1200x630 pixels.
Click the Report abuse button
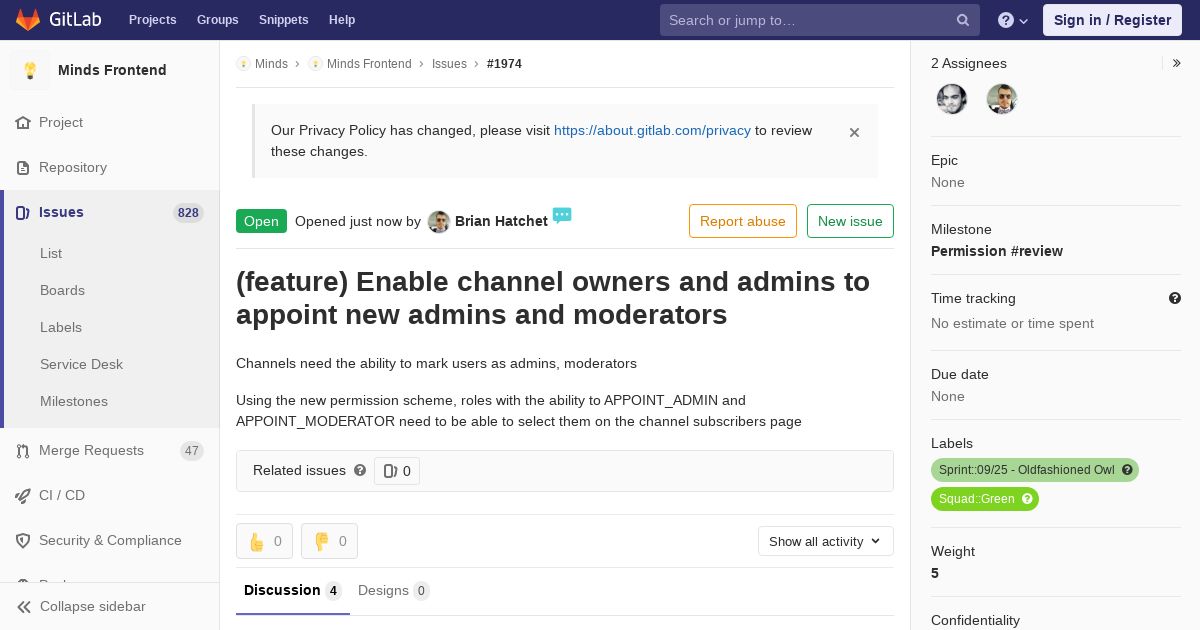[x=743, y=221]
